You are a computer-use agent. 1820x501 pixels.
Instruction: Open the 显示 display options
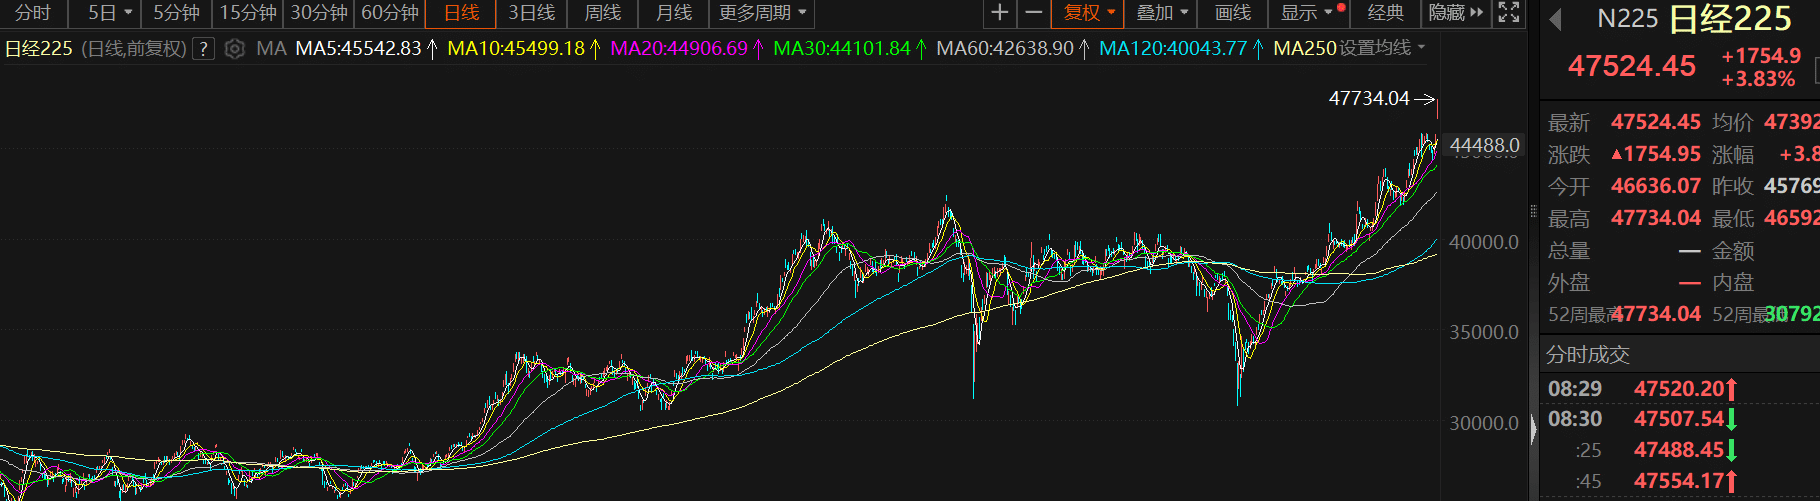[x=1307, y=13]
